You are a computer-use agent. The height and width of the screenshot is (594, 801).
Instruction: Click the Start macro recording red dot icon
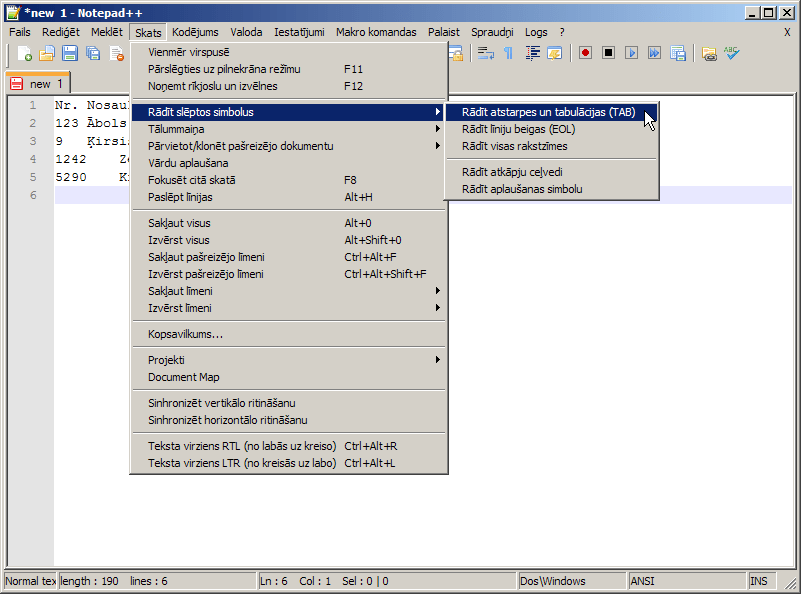click(x=585, y=53)
